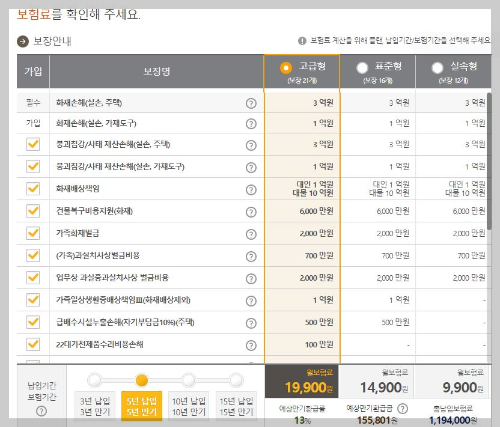This screenshot has height=427, width=500.
Task: Click the 155,801원 expected refund amount
Action: (377, 420)
